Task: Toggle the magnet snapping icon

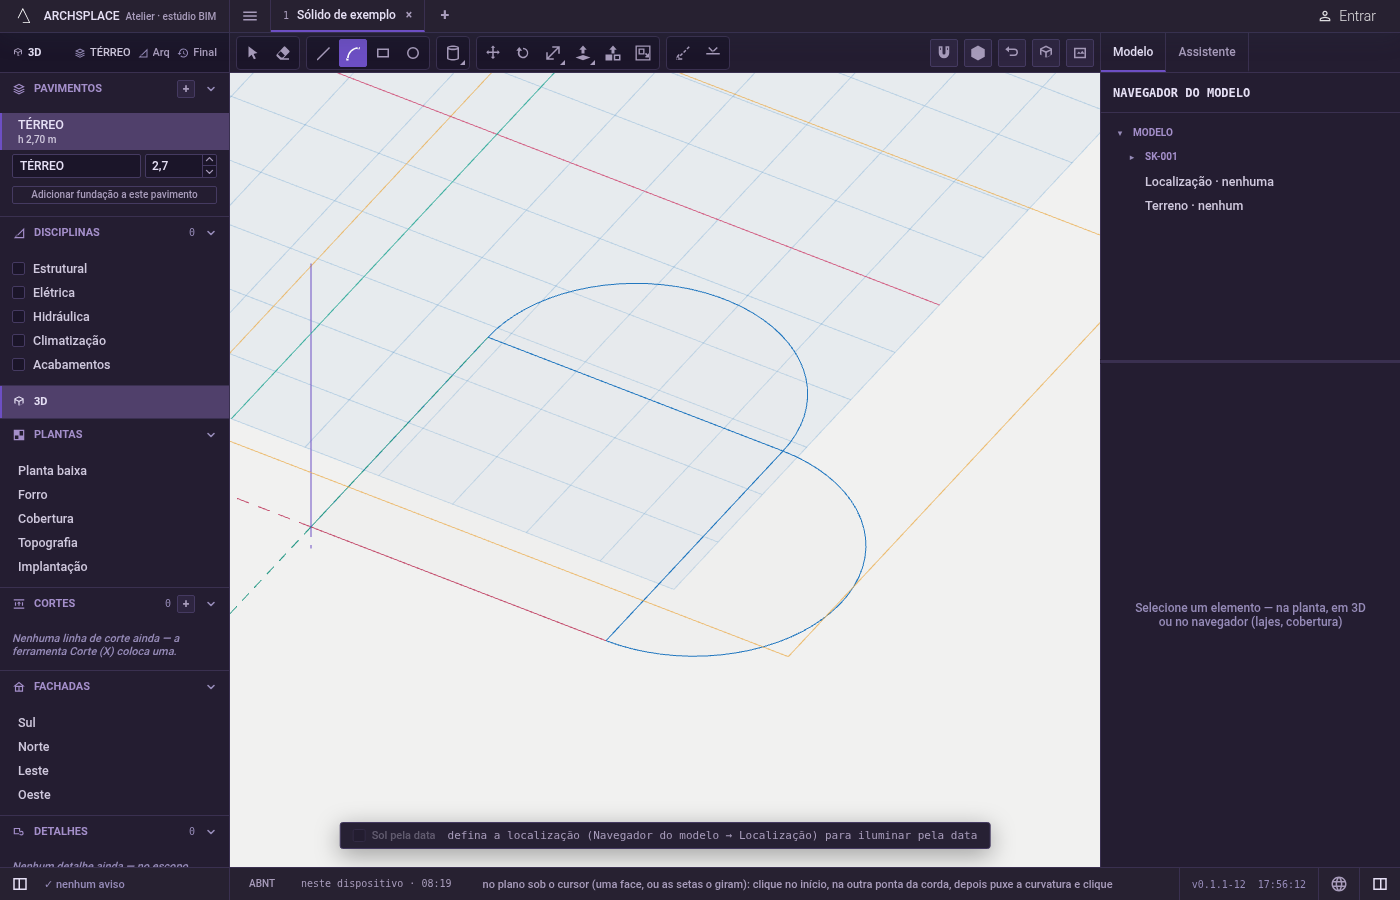Action: (x=944, y=53)
